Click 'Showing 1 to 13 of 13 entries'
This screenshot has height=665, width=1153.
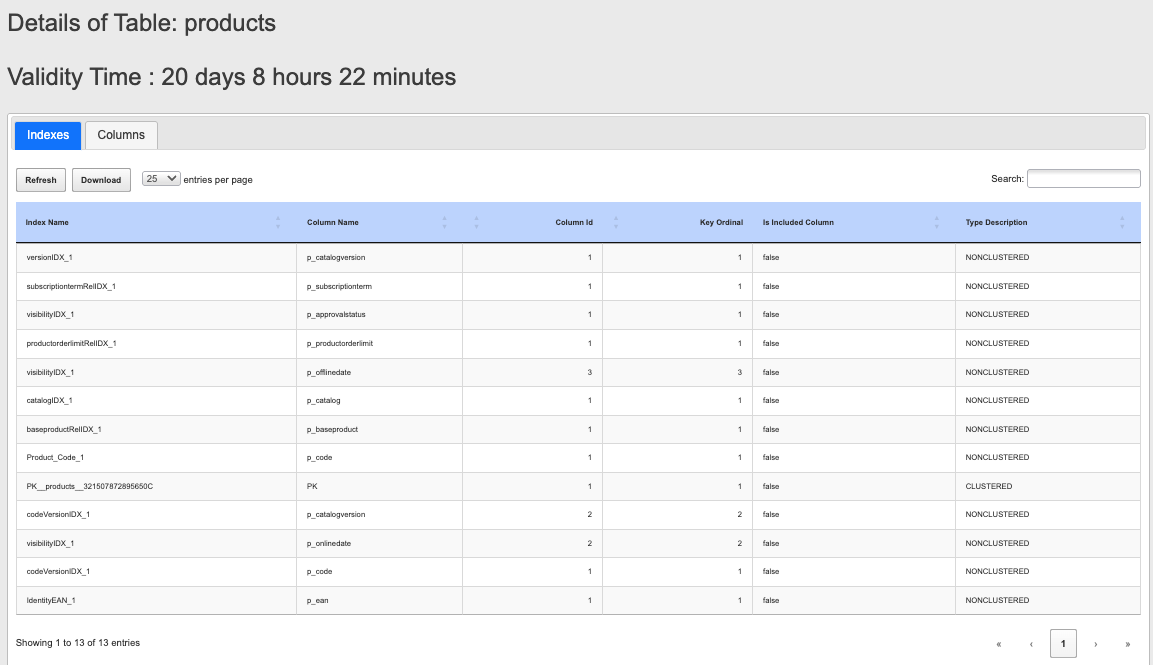tap(78, 643)
